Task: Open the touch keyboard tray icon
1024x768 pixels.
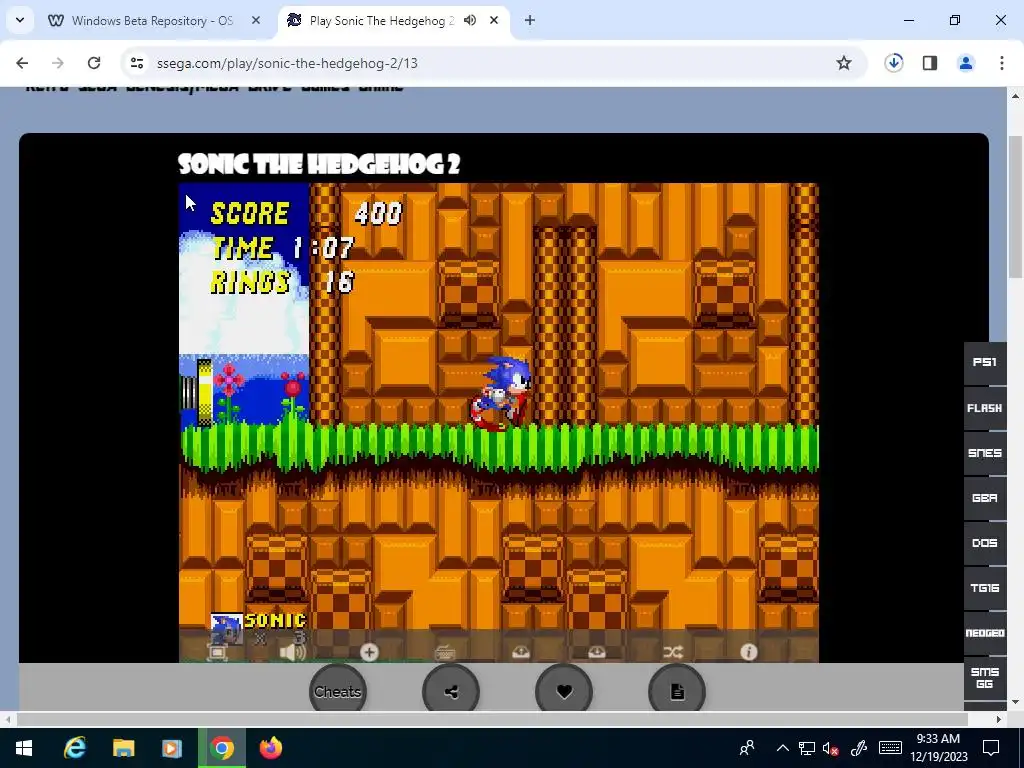Action: pos(890,748)
